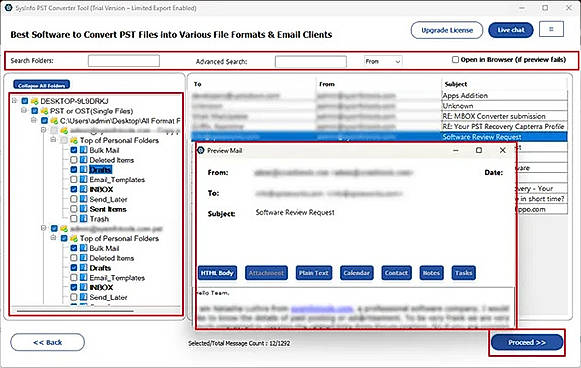Screen dimensions: 581x368
Task: Click the C:\Users\admin\Desktop path folder icon
Action: [54, 120]
